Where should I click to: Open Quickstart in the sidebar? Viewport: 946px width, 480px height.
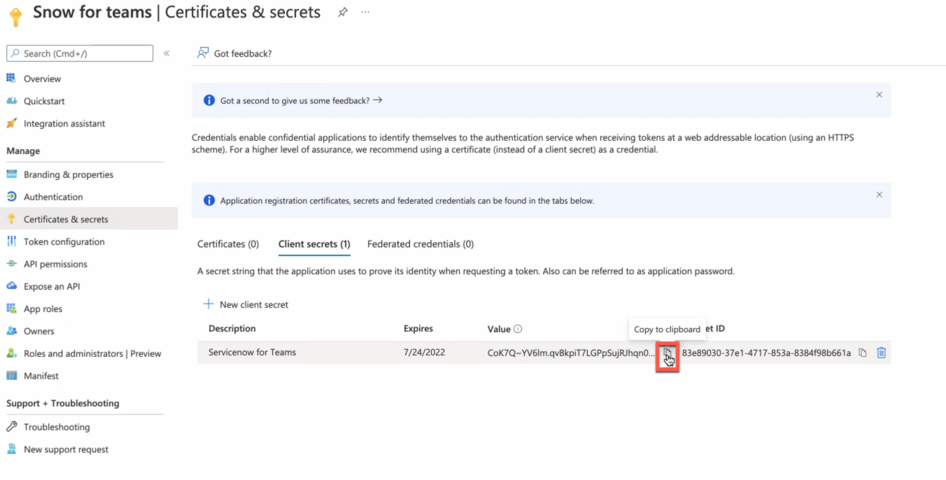[44, 101]
